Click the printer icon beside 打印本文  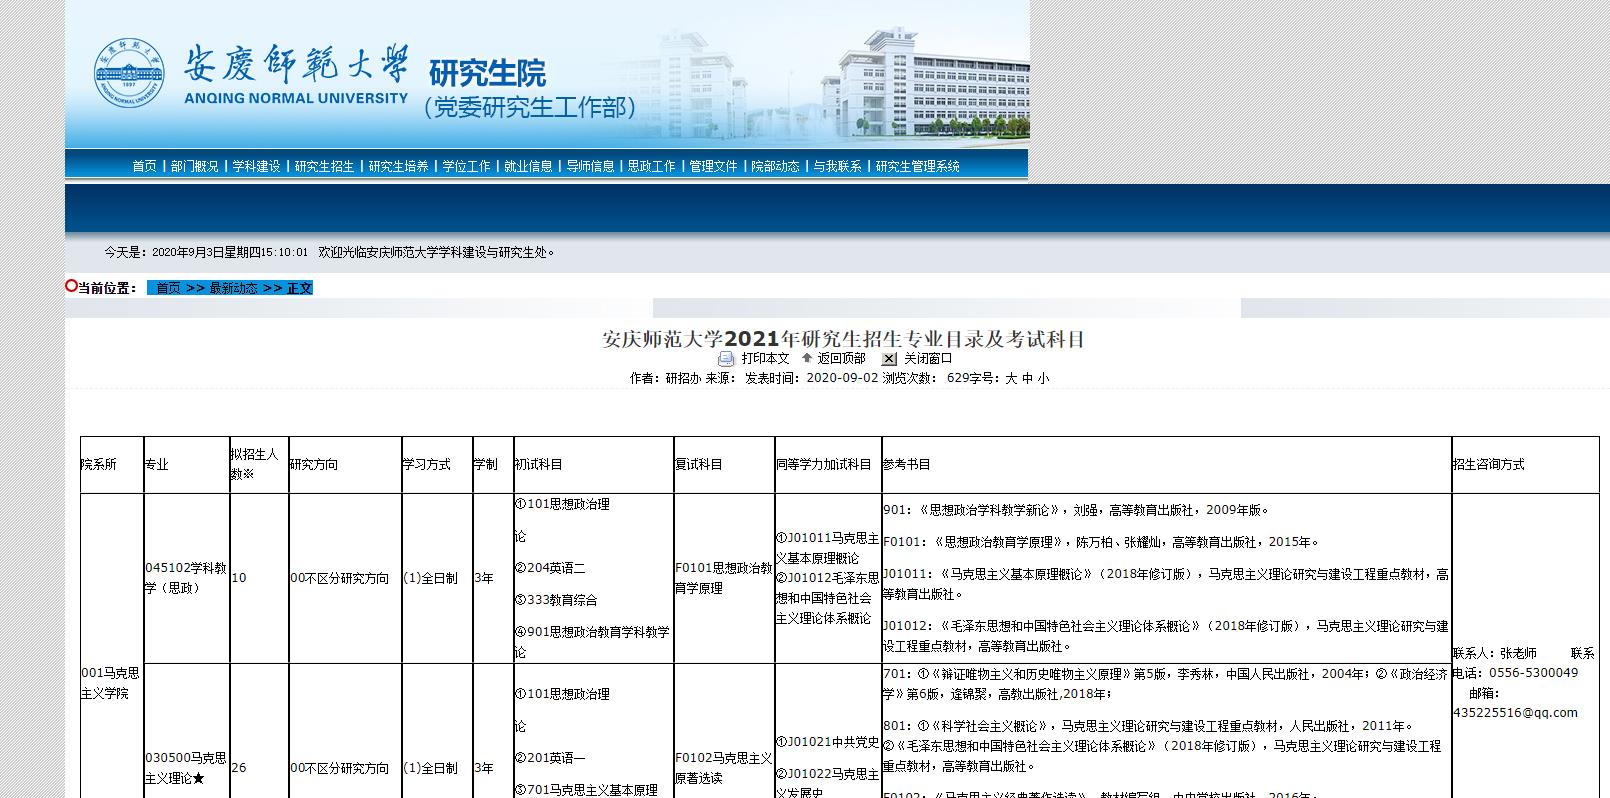tap(726, 359)
